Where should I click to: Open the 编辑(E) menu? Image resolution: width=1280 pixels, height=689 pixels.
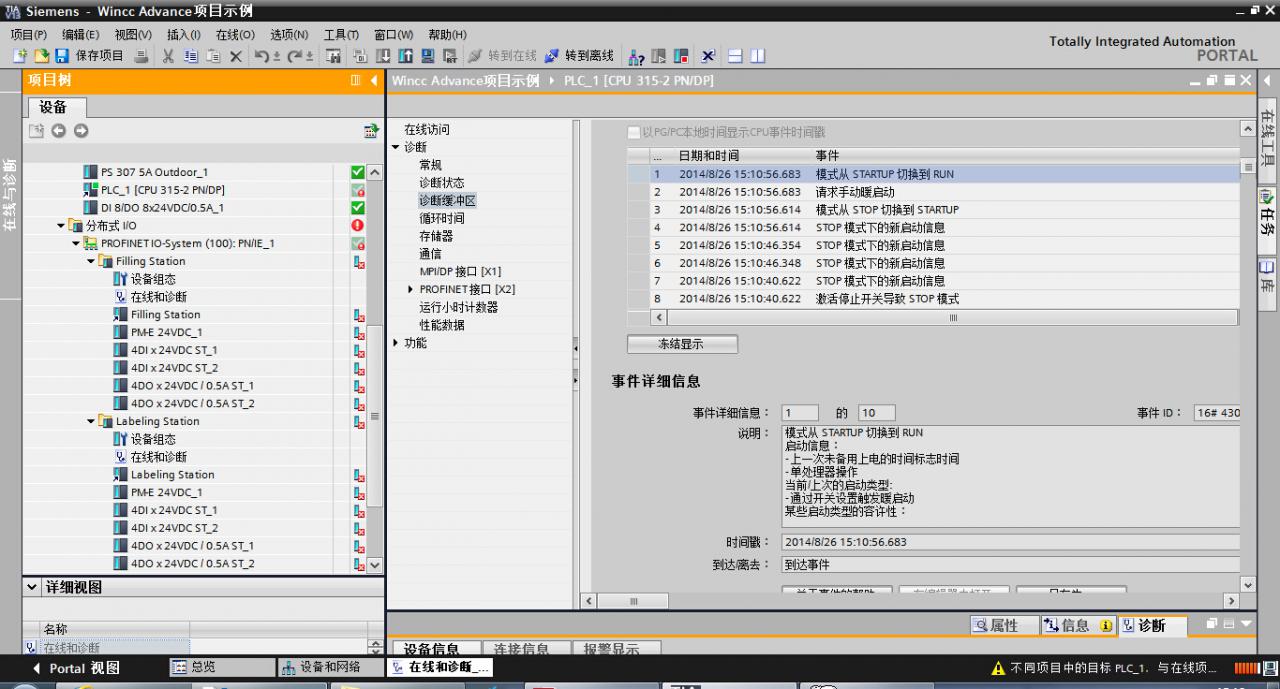tap(81, 34)
